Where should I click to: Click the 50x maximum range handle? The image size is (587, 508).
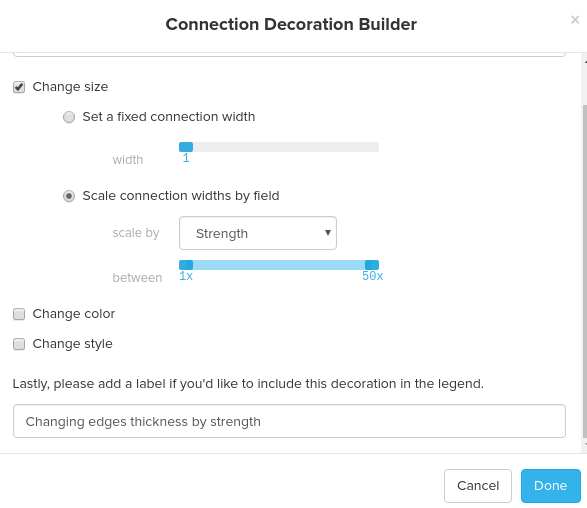coord(372,265)
